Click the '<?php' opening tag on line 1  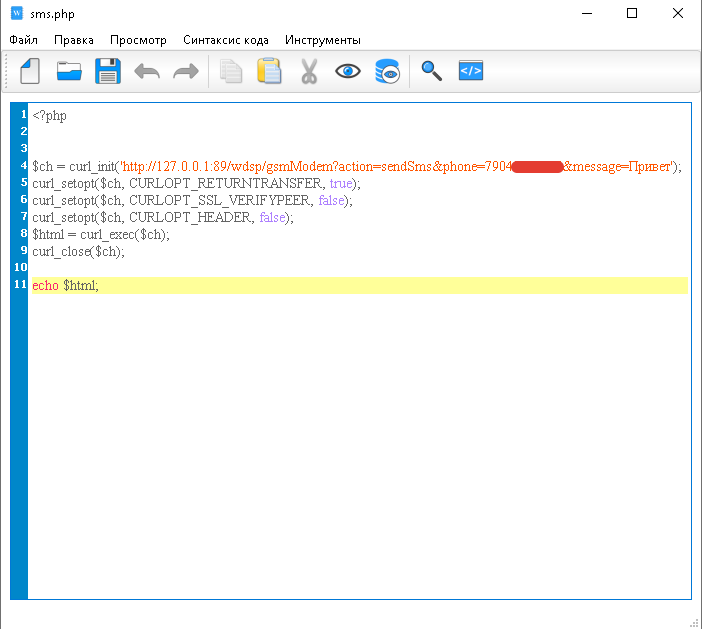(x=49, y=116)
